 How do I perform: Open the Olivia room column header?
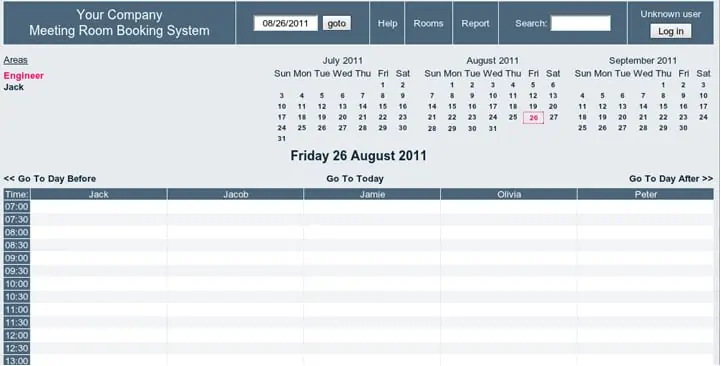[509, 194]
